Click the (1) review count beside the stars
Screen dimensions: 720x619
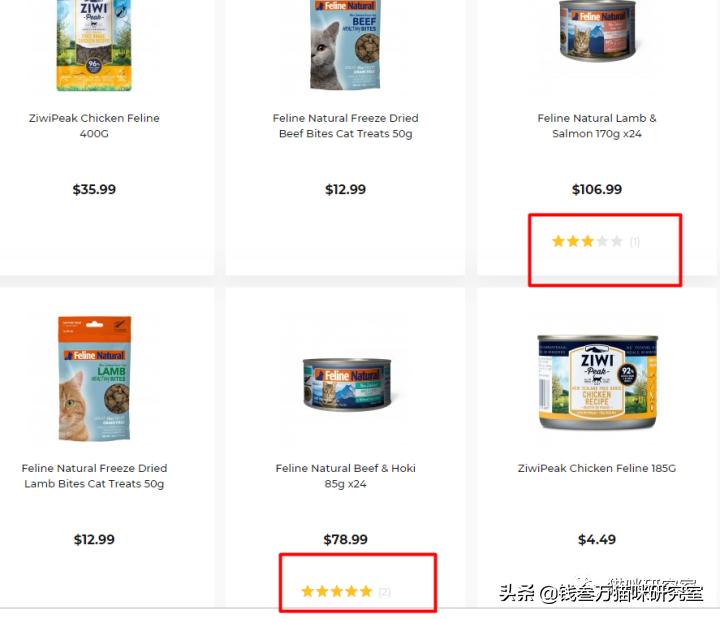(x=635, y=242)
